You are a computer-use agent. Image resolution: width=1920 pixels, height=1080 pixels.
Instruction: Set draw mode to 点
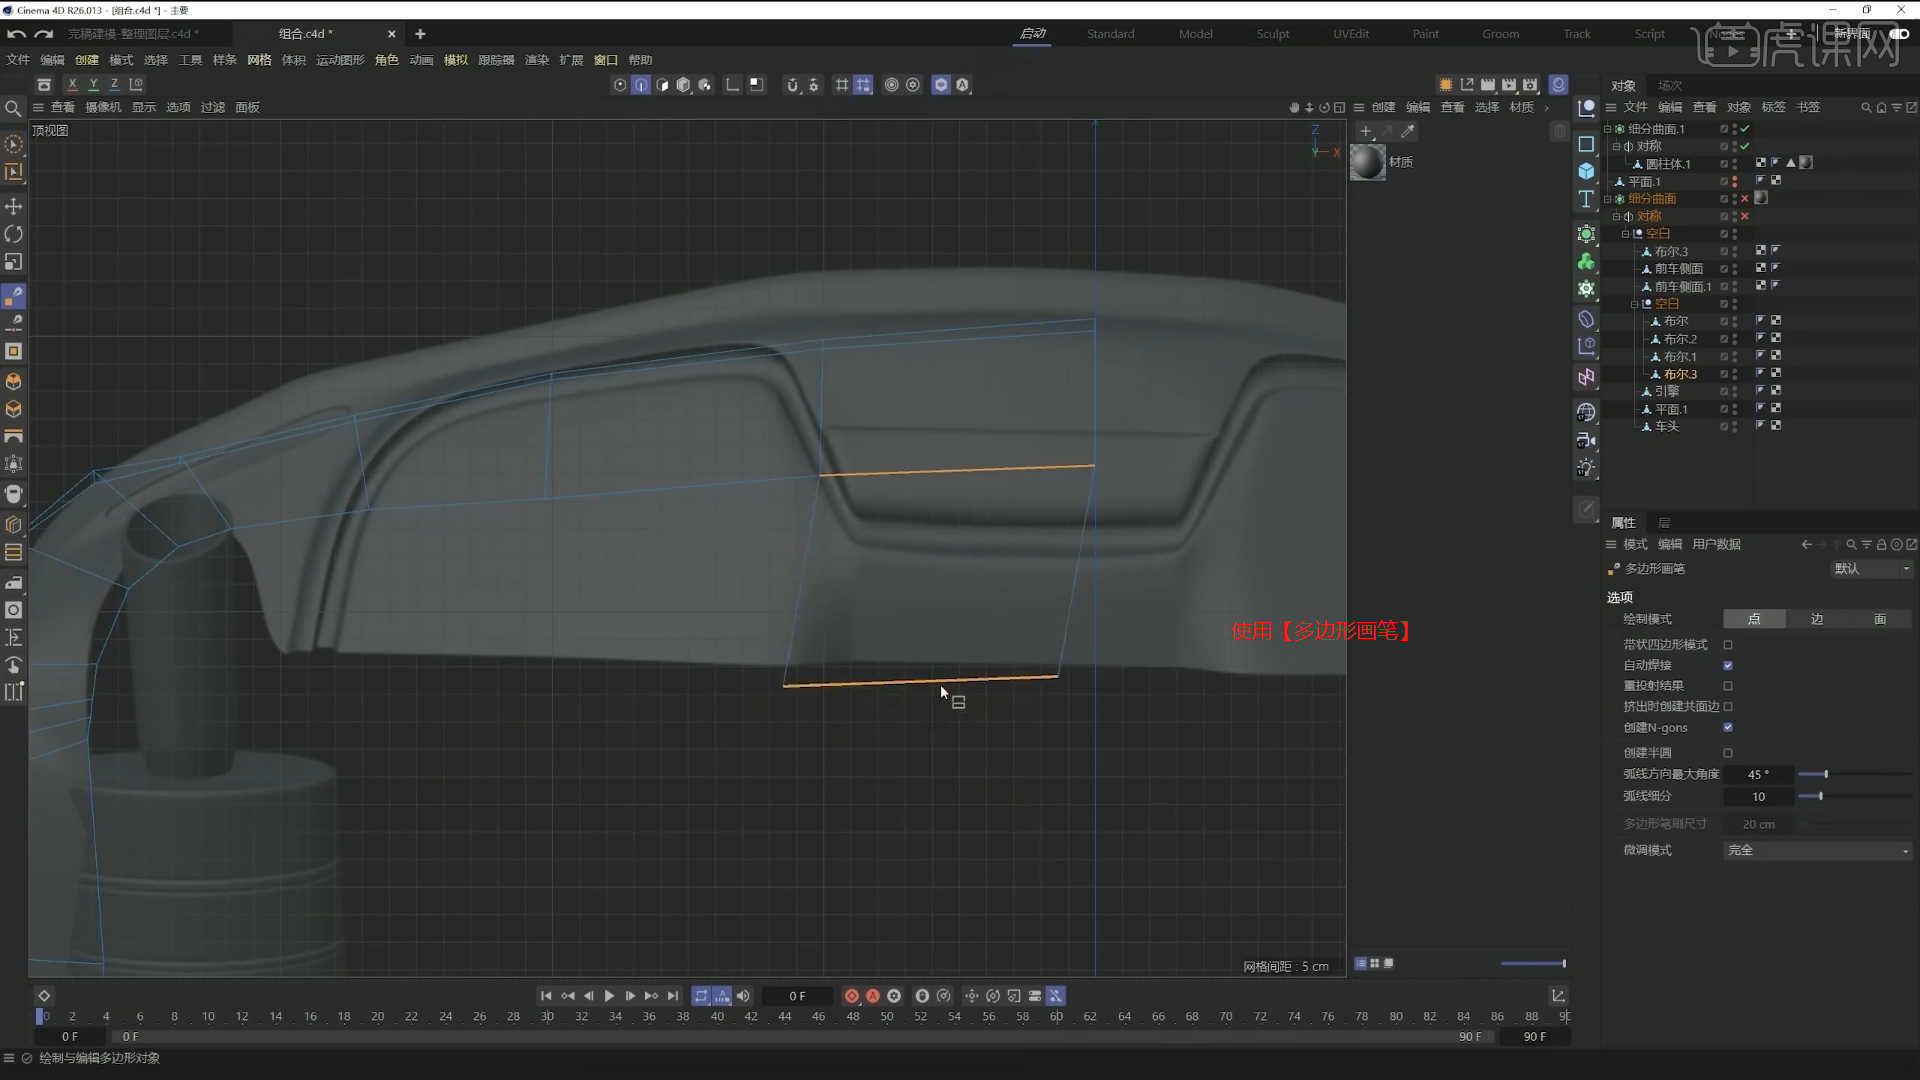(x=1754, y=620)
